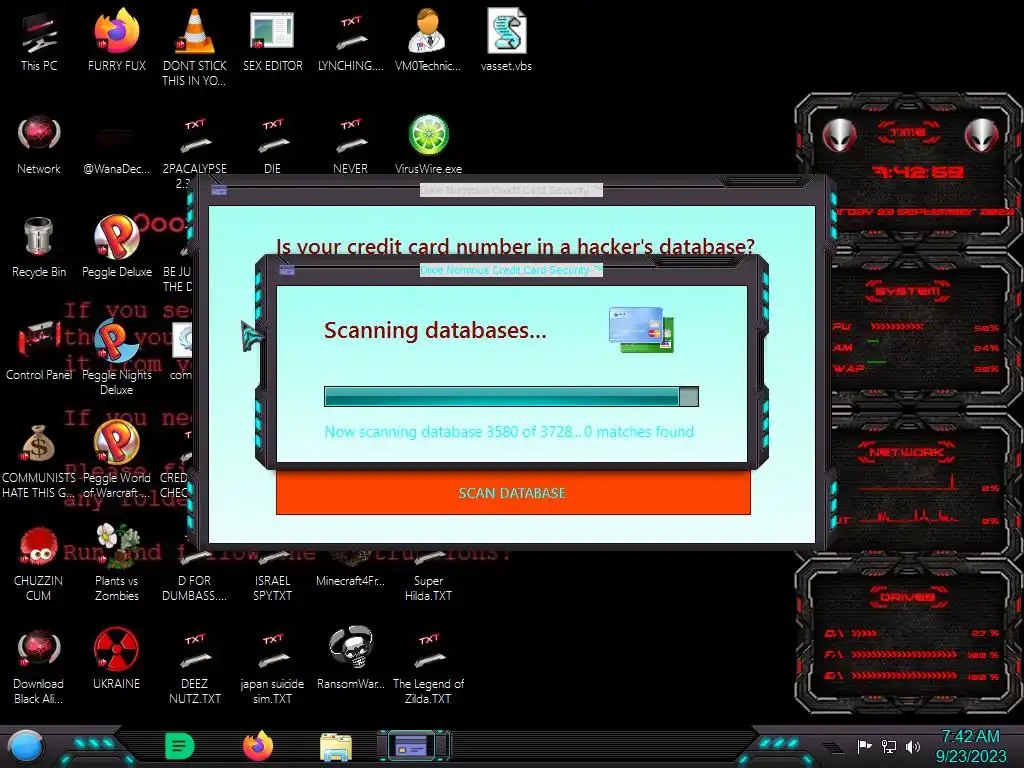Launch Peggle World of Warcraft icon
Screen dimensions: 1024x768
click(x=116, y=460)
